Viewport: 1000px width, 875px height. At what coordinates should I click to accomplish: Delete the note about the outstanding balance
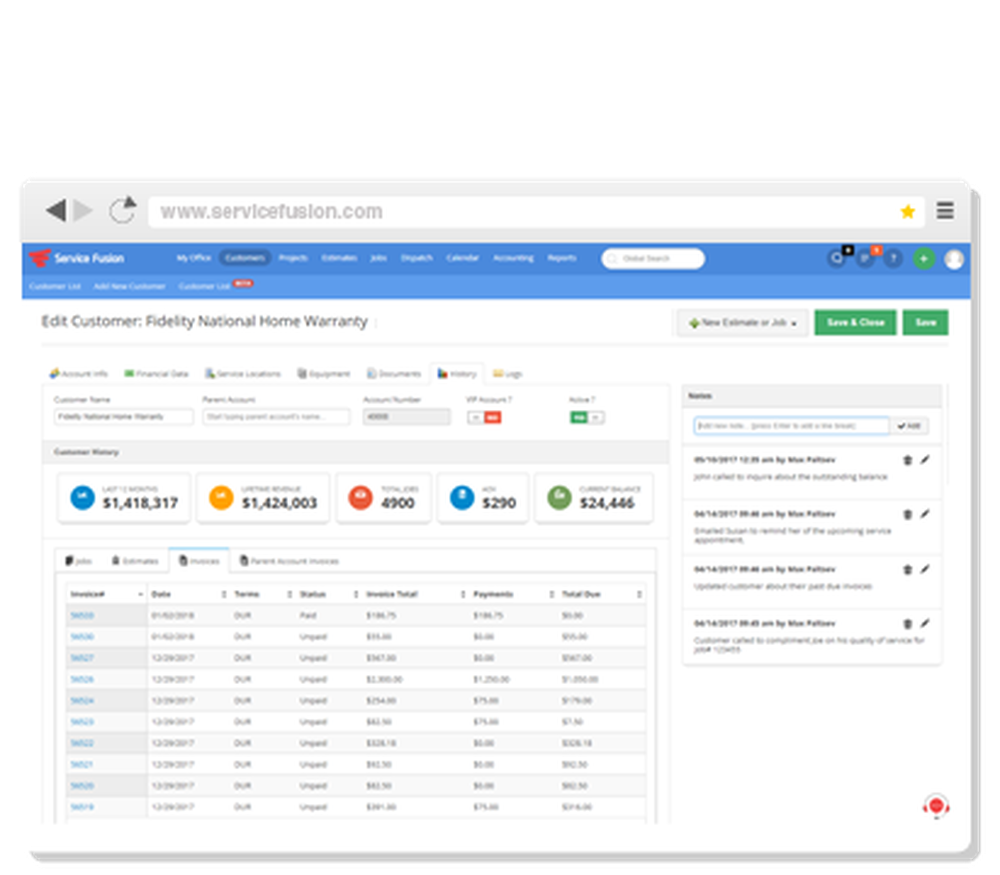click(x=907, y=459)
